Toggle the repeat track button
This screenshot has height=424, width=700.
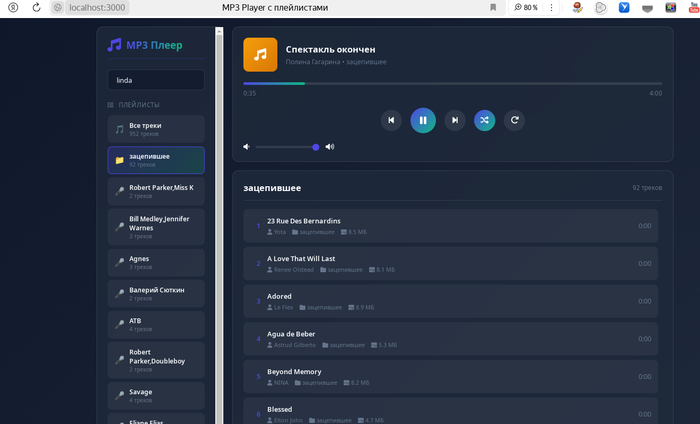514,120
